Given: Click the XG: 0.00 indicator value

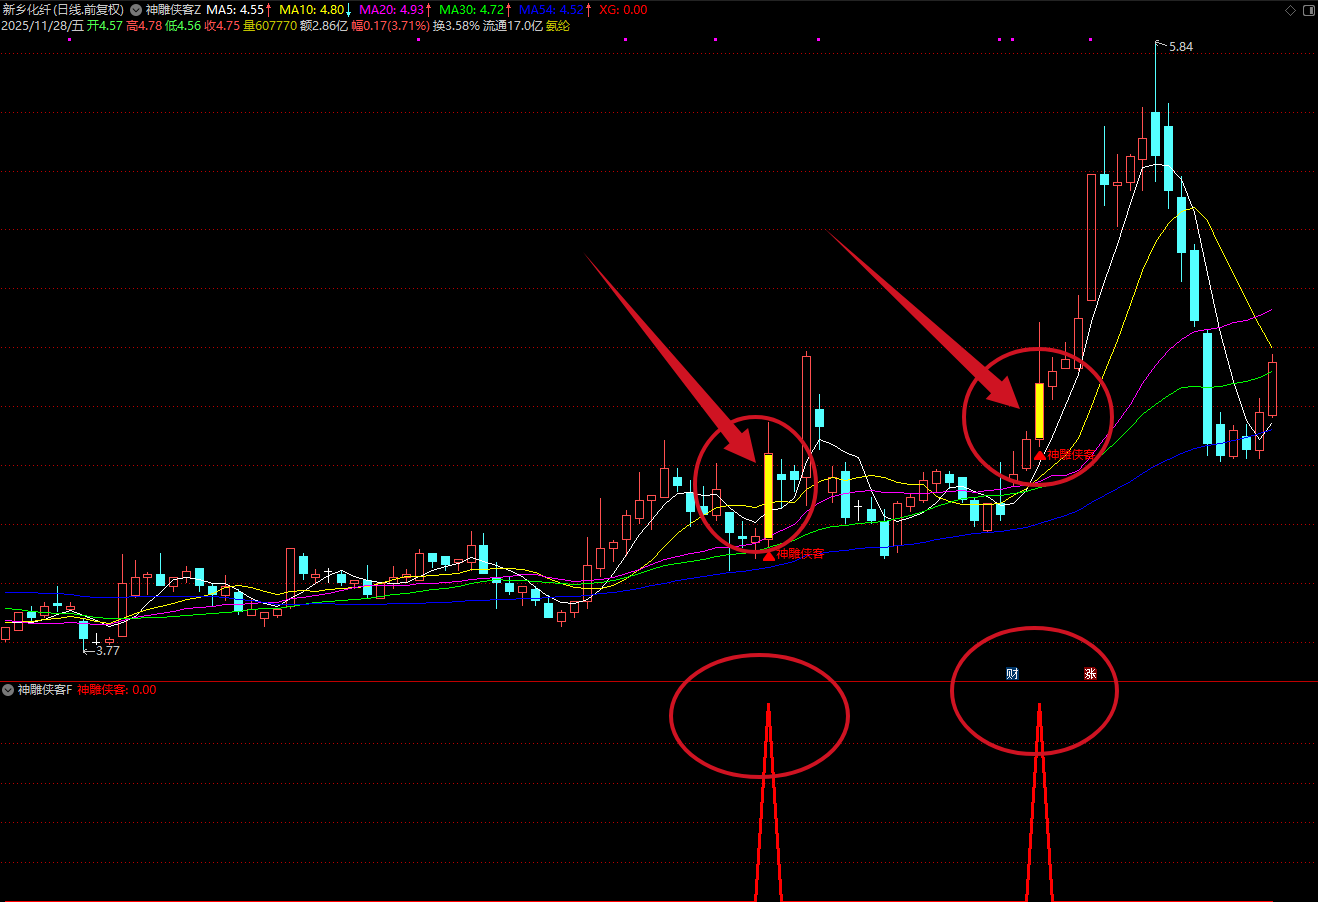Looking at the screenshot, I should (623, 10).
